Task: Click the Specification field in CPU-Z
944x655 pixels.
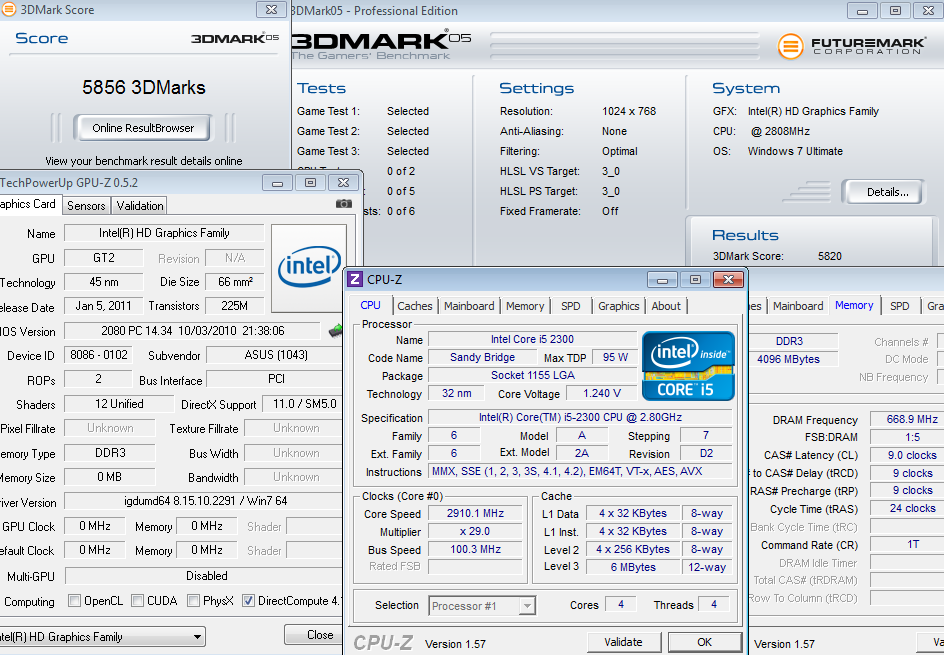Action: 580,417
